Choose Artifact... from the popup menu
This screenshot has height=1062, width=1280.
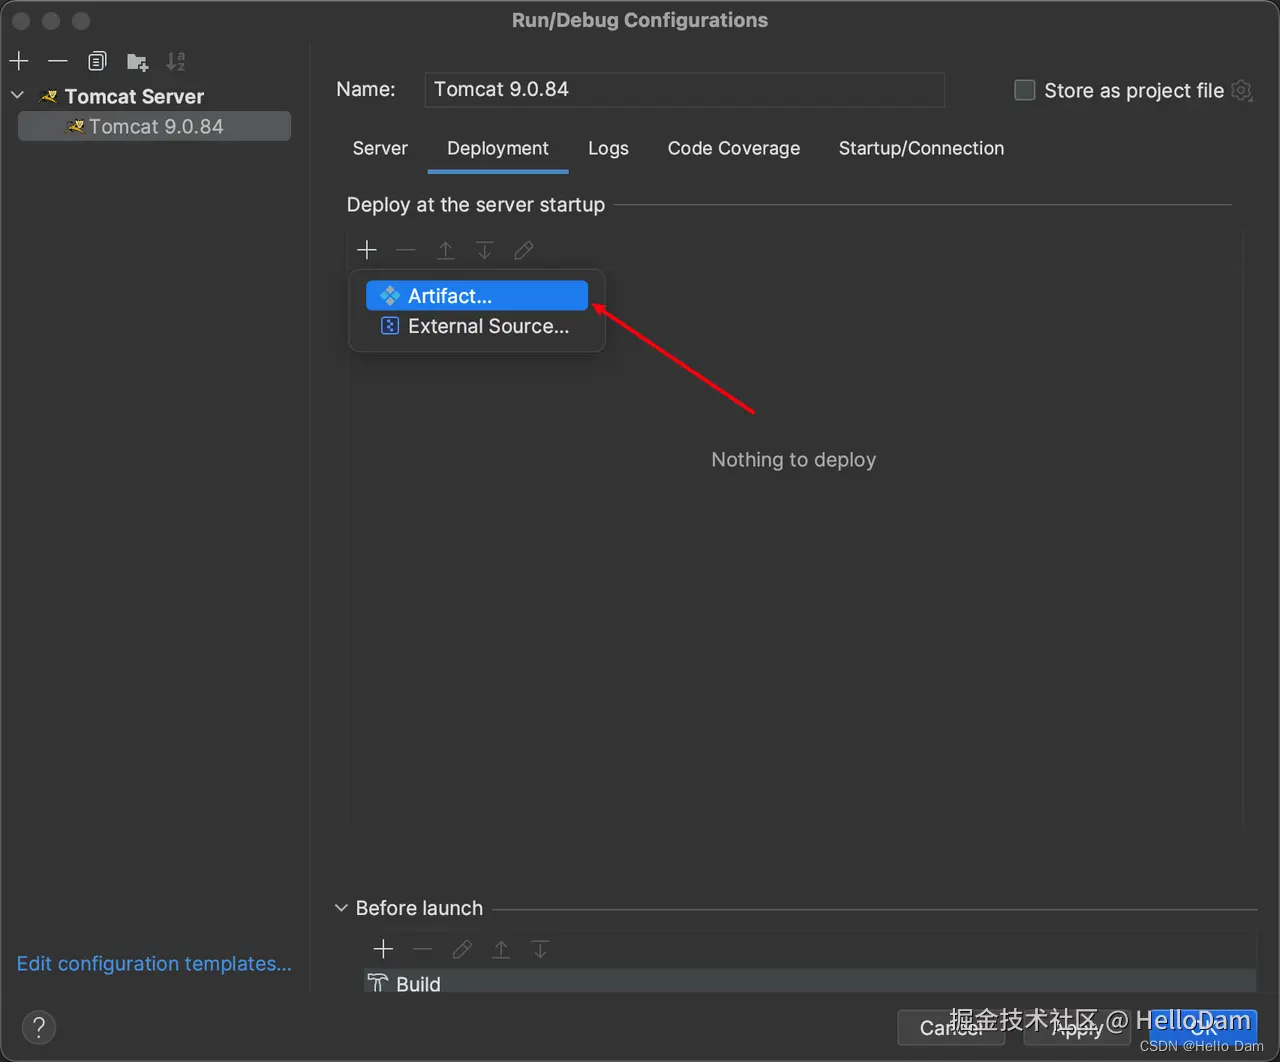pos(477,296)
